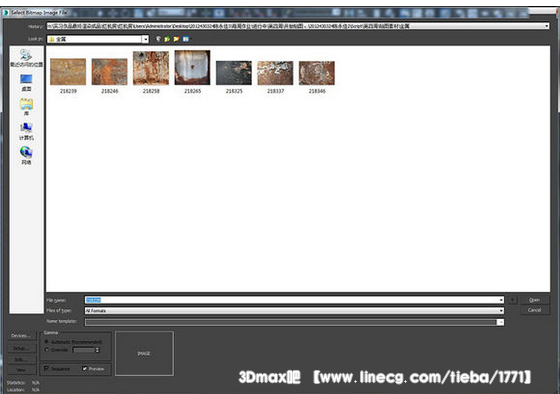Toggle the Preview checkbox
This screenshot has height=394, width=560.
click(85, 368)
